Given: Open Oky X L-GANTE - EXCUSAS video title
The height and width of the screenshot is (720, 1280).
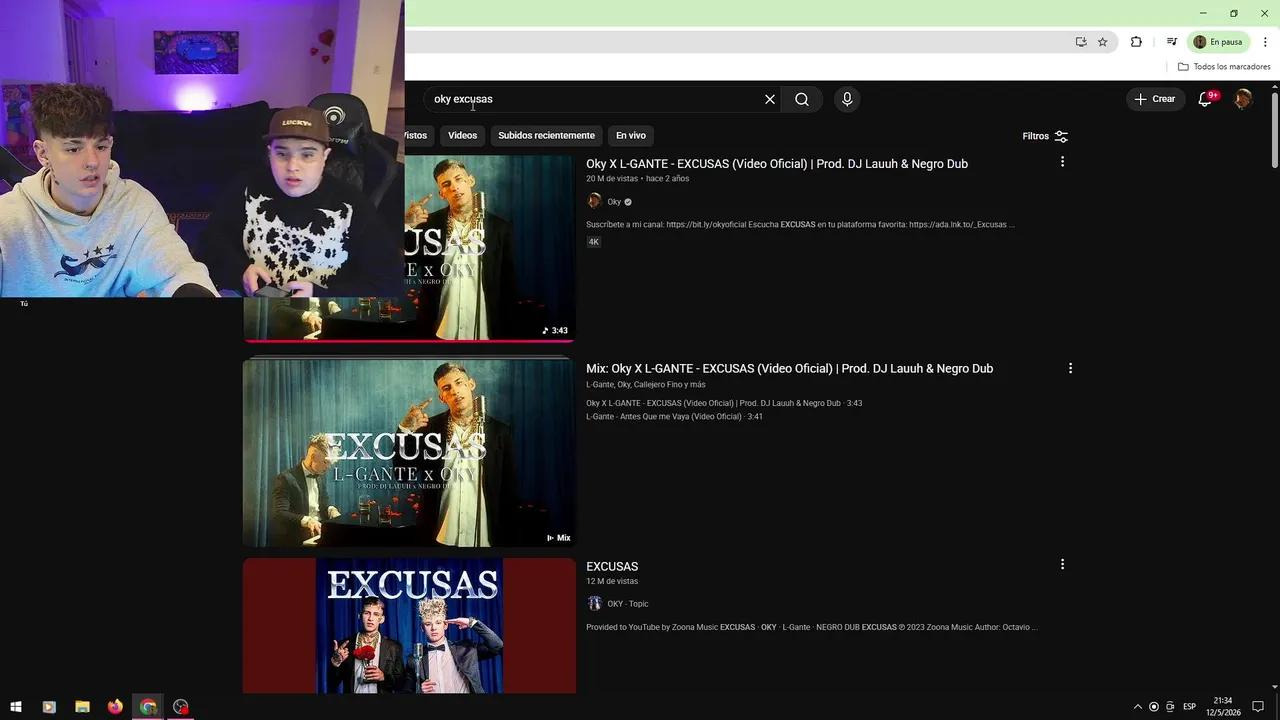Looking at the screenshot, I should tap(777, 164).
